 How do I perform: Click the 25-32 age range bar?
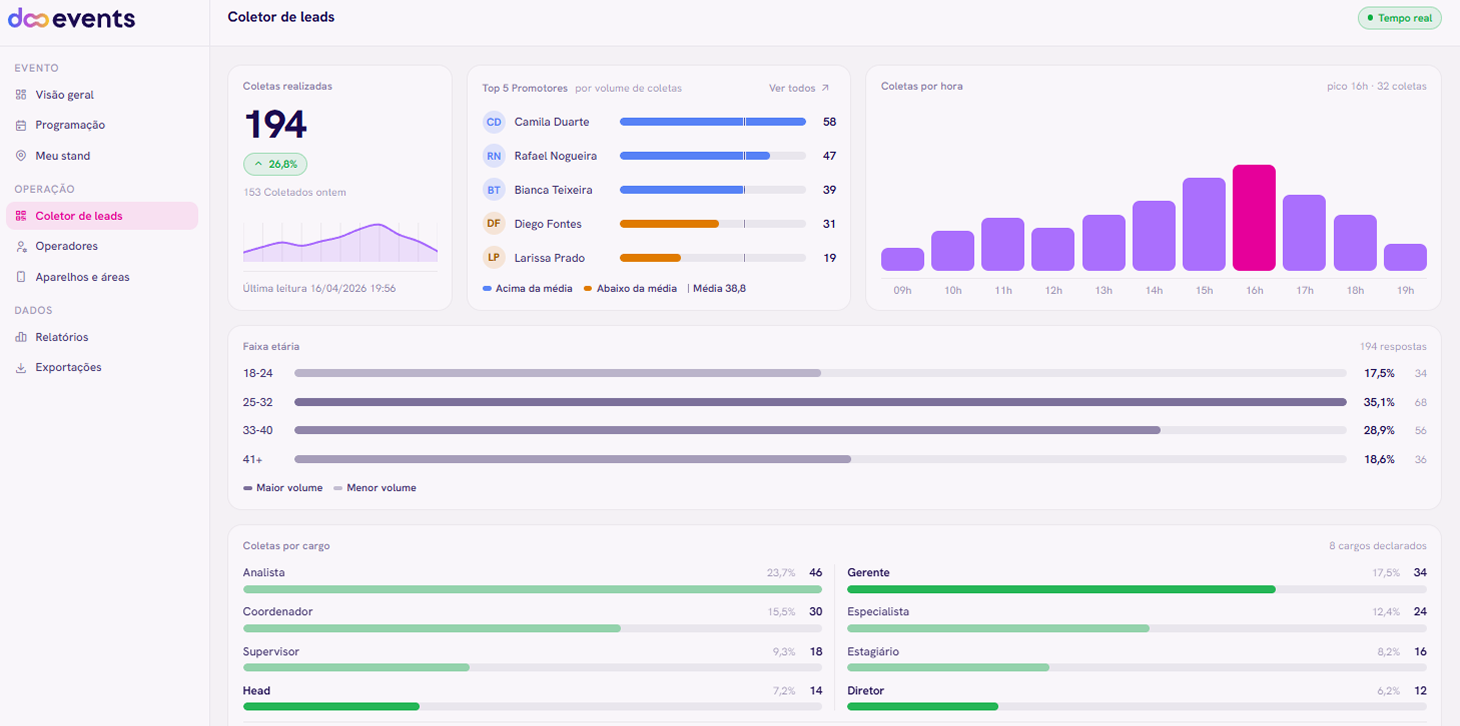[820, 402]
